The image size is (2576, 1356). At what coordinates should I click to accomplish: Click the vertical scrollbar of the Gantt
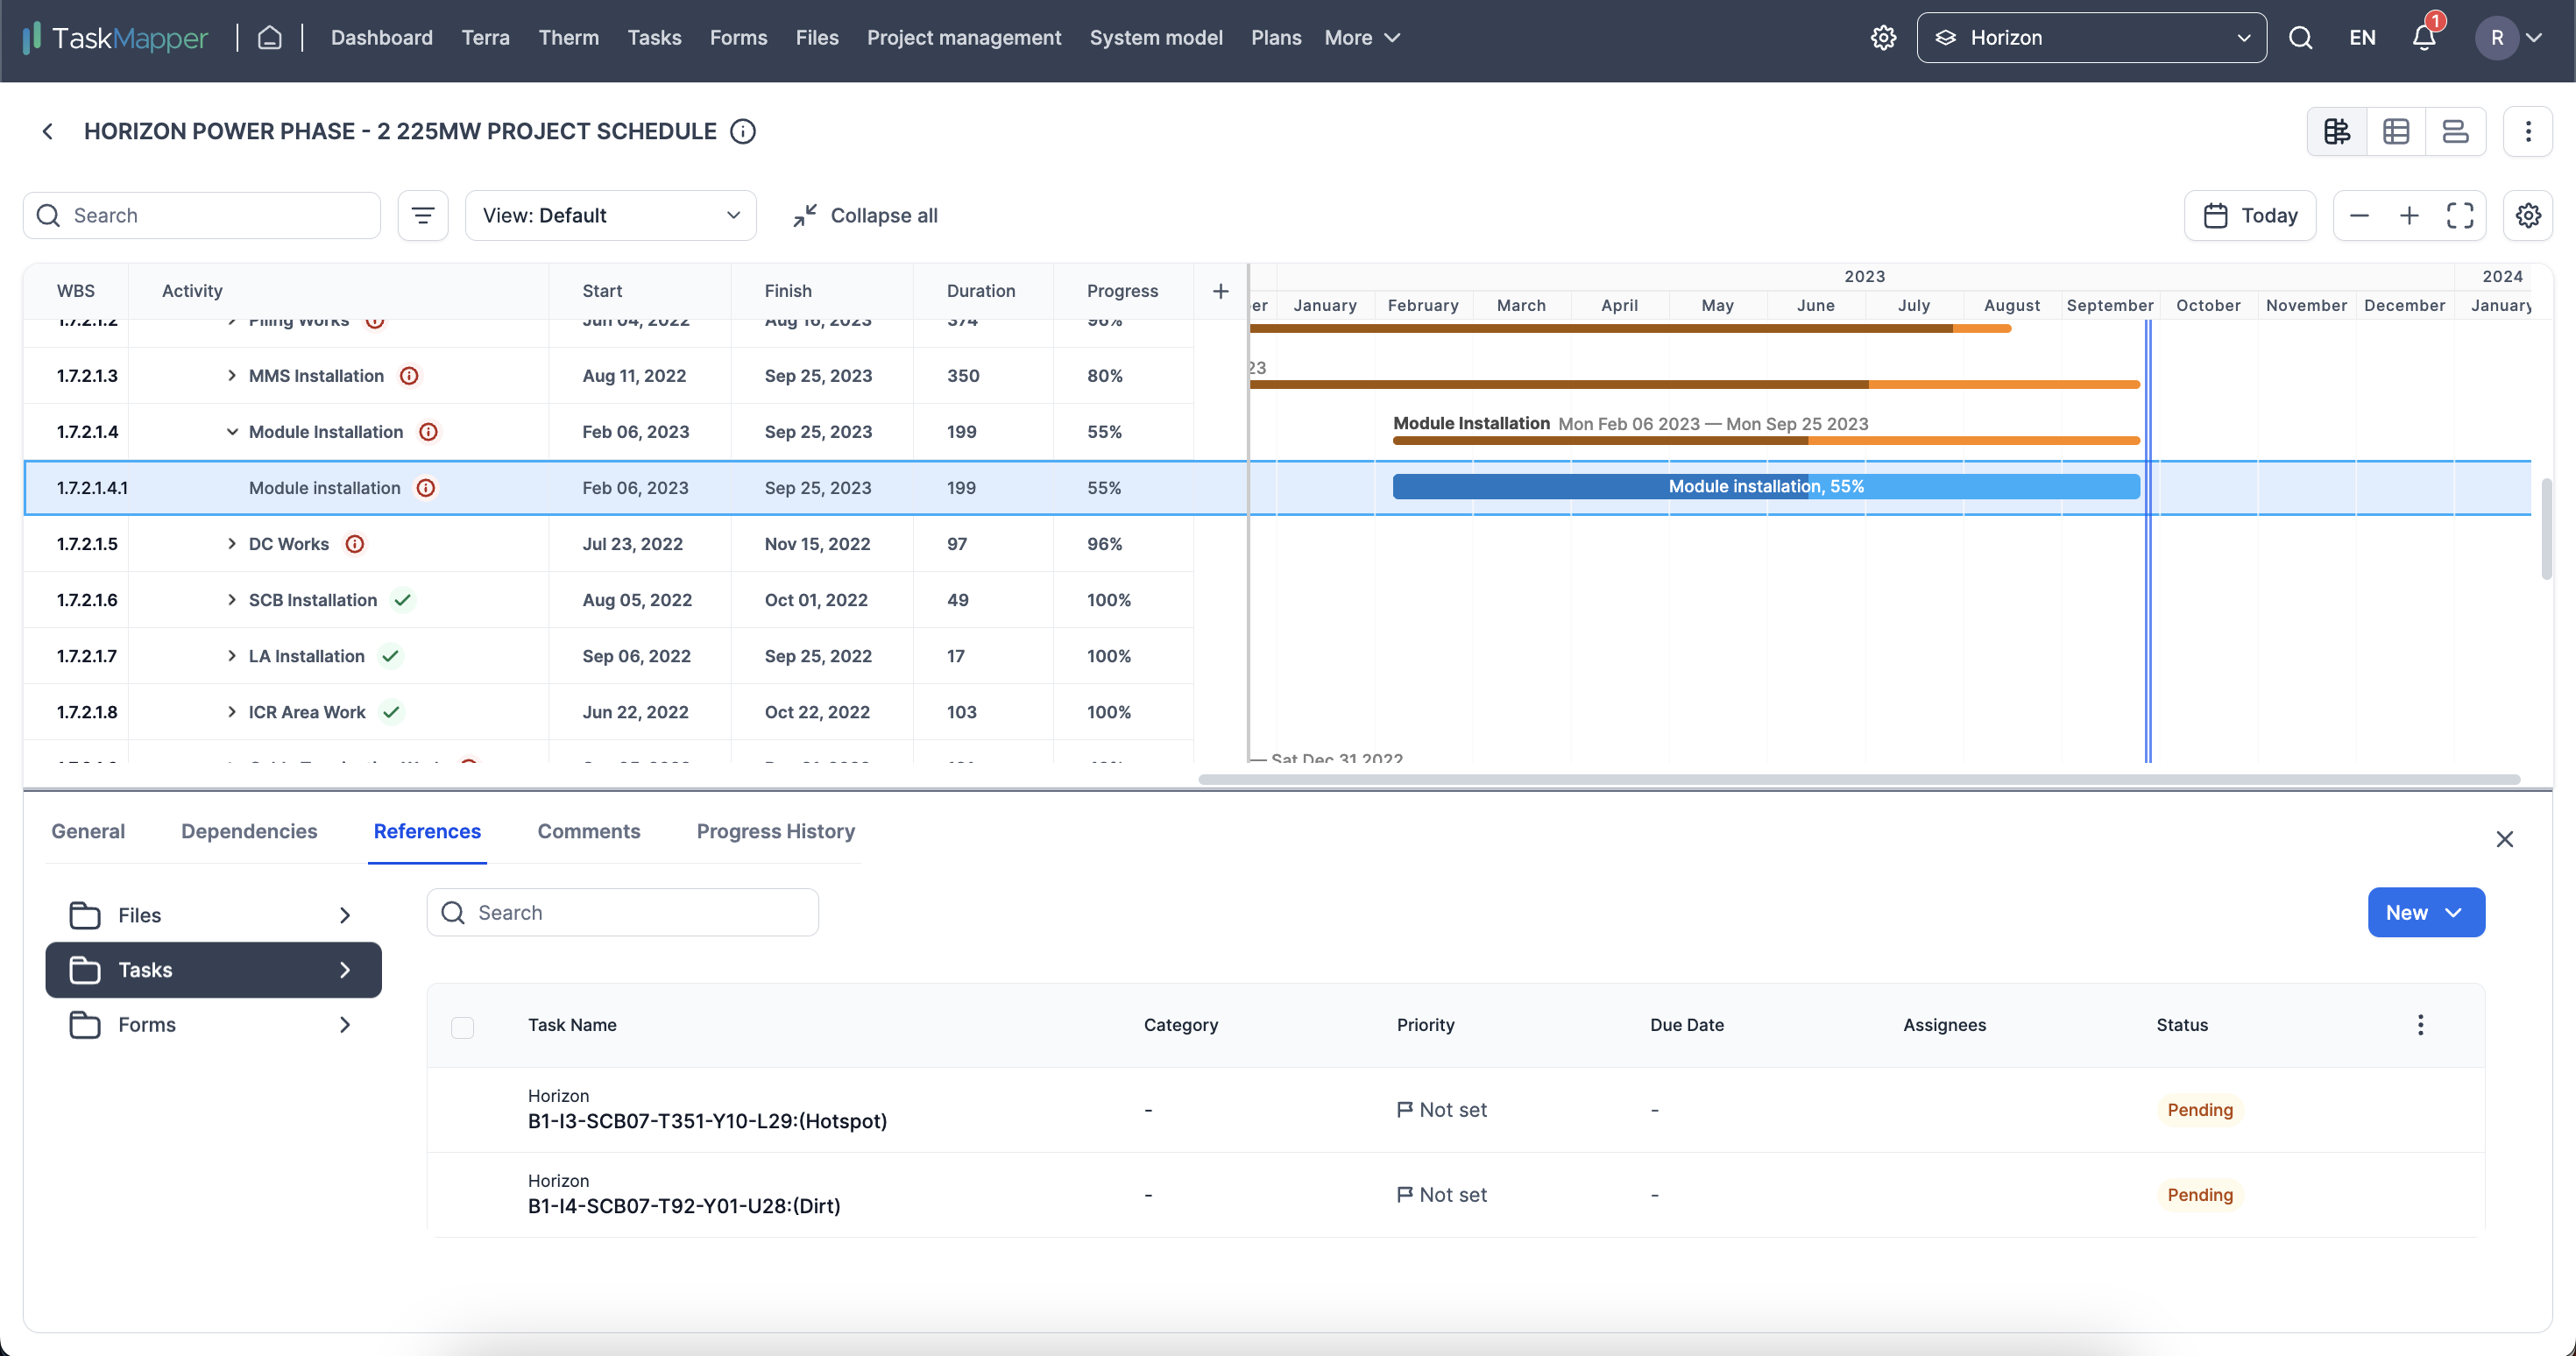(2546, 530)
